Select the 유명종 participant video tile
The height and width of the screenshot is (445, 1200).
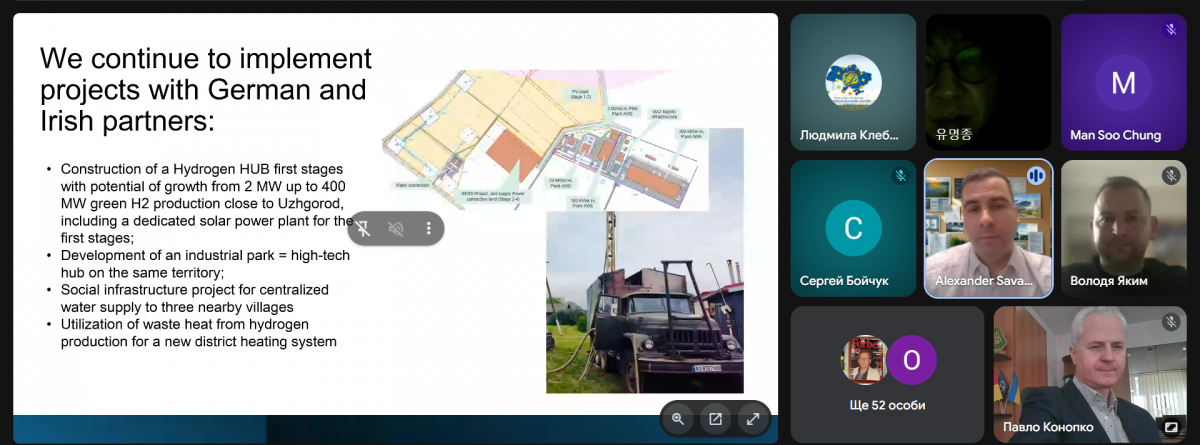(988, 82)
